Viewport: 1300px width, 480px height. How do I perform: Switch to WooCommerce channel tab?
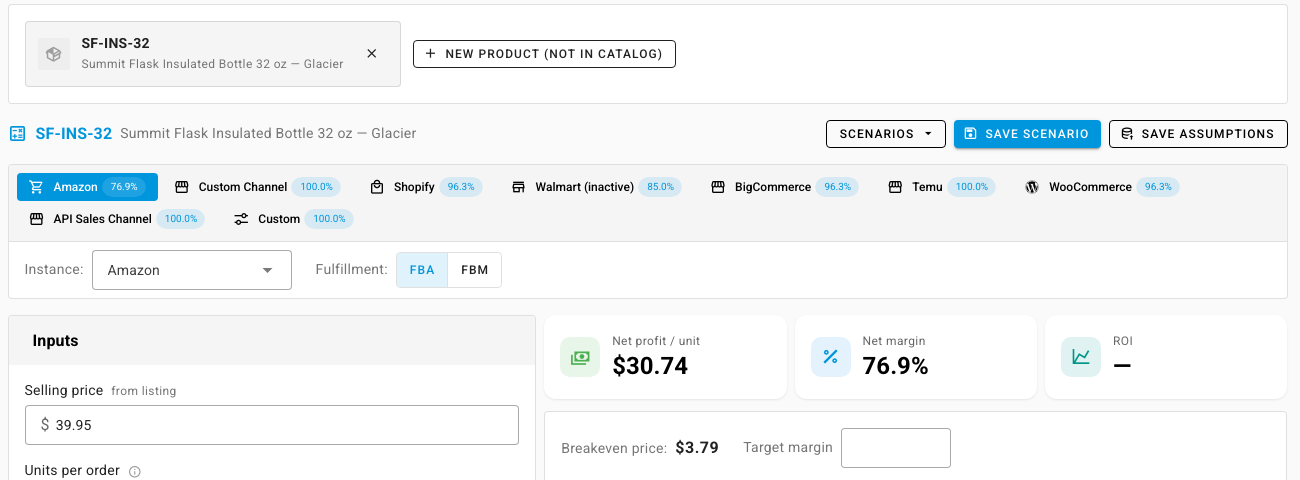point(1102,187)
